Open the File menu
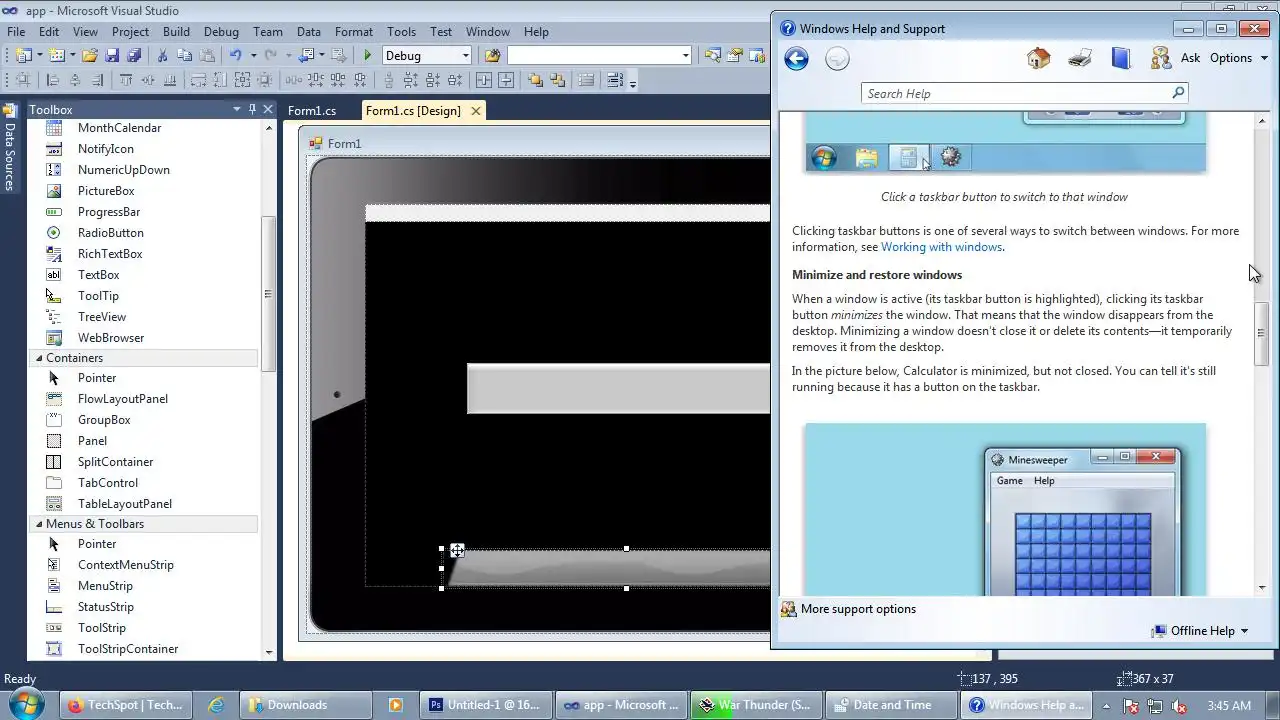1280x720 pixels. click(x=16, y=32)
